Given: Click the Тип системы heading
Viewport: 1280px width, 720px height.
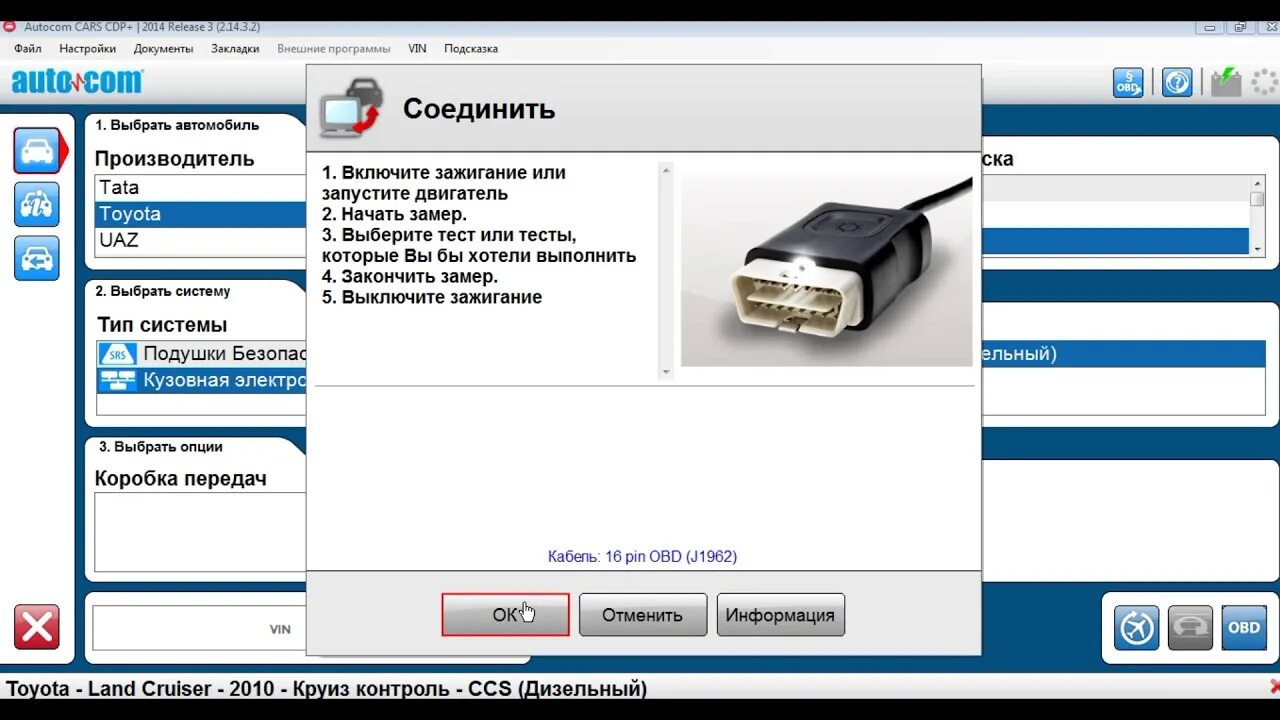Looking at the screenshot, I should pyautogui.click(x=162, y=325).
